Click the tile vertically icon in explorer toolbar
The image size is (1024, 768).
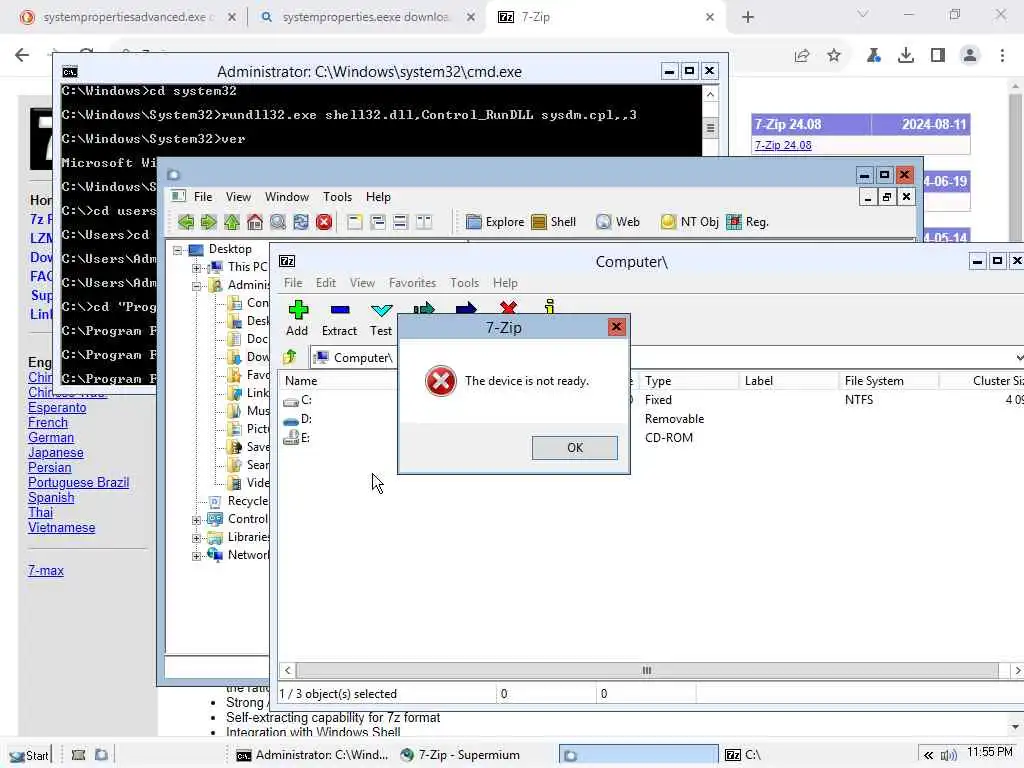pos(424,222)
